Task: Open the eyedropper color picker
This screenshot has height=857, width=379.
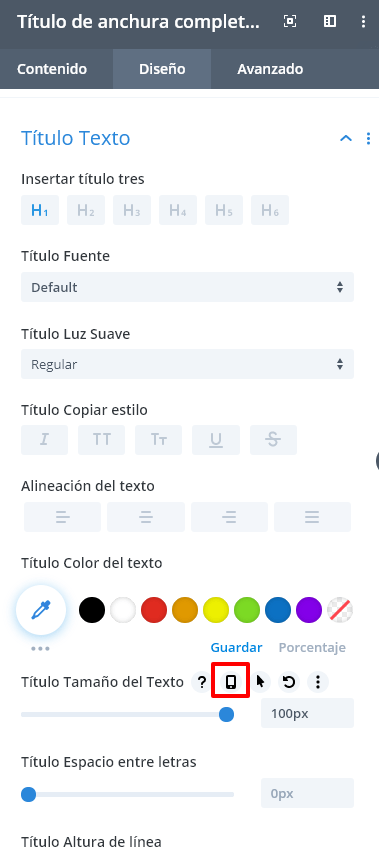Action: (x=41, y=610)
